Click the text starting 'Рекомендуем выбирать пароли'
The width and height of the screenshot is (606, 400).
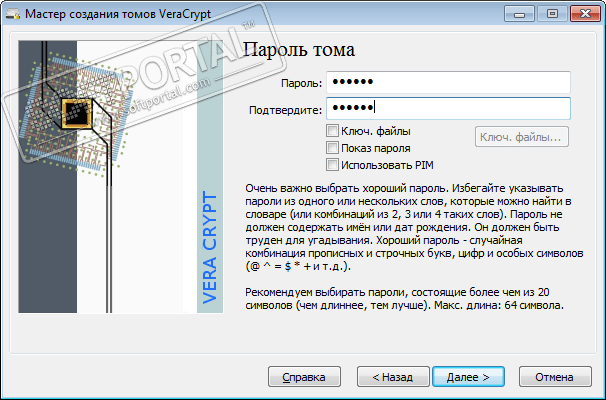pos(404,299)
